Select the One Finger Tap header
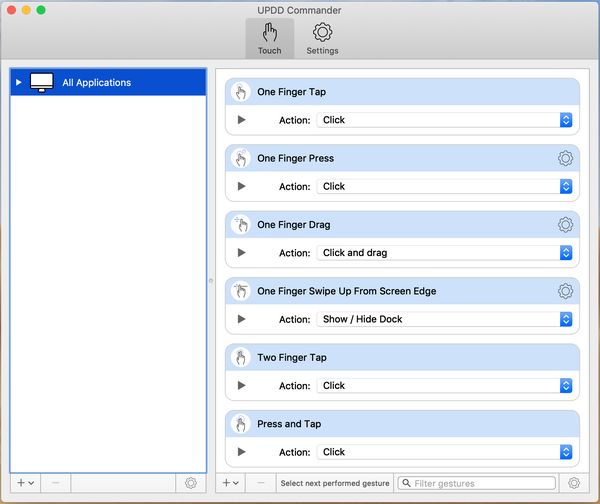Viewport: 600px width, 504px height. (402, 92)
